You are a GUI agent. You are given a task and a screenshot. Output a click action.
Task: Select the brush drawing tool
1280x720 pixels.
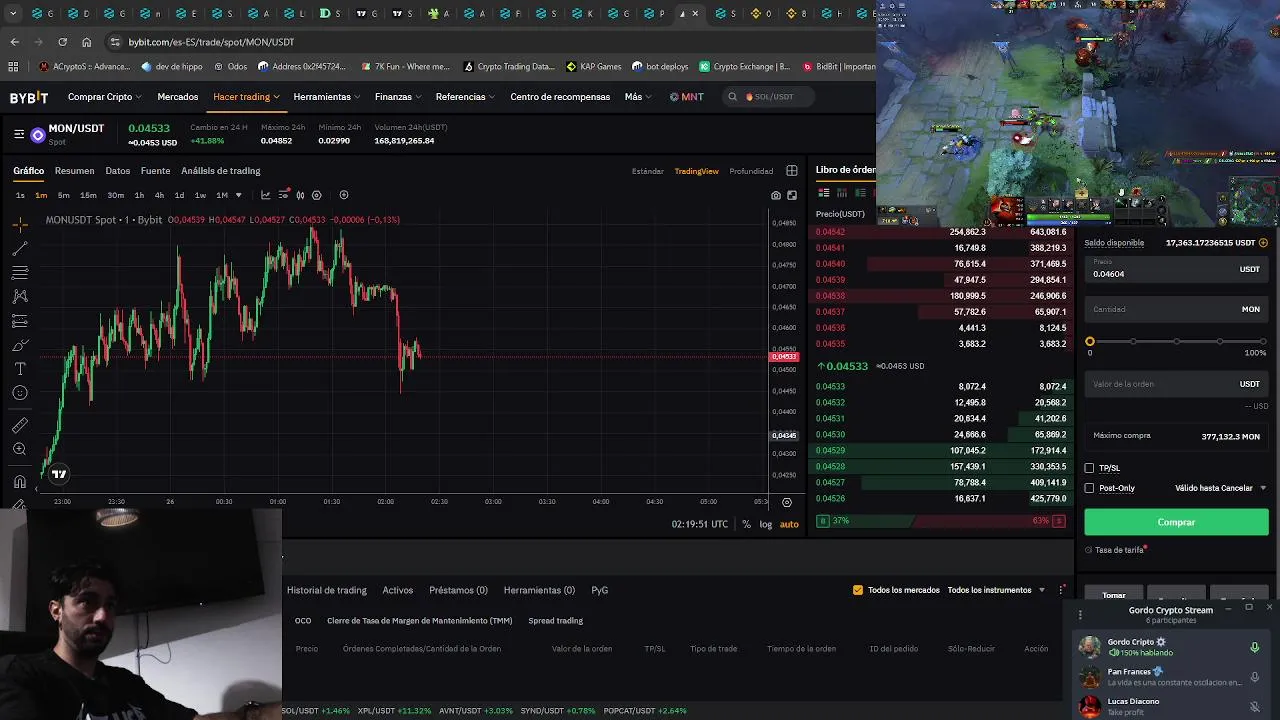pyautogui.click(x=20, y=345)
